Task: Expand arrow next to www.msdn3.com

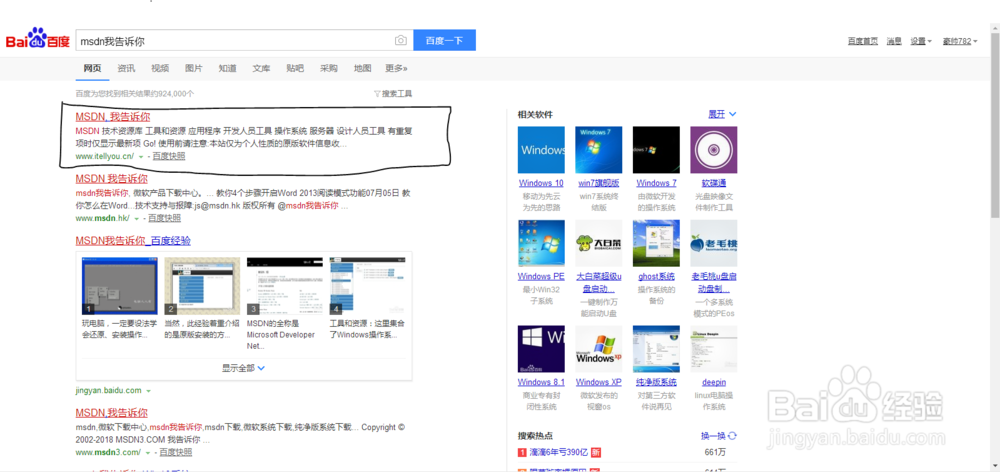Action: (x=147, y=453)
